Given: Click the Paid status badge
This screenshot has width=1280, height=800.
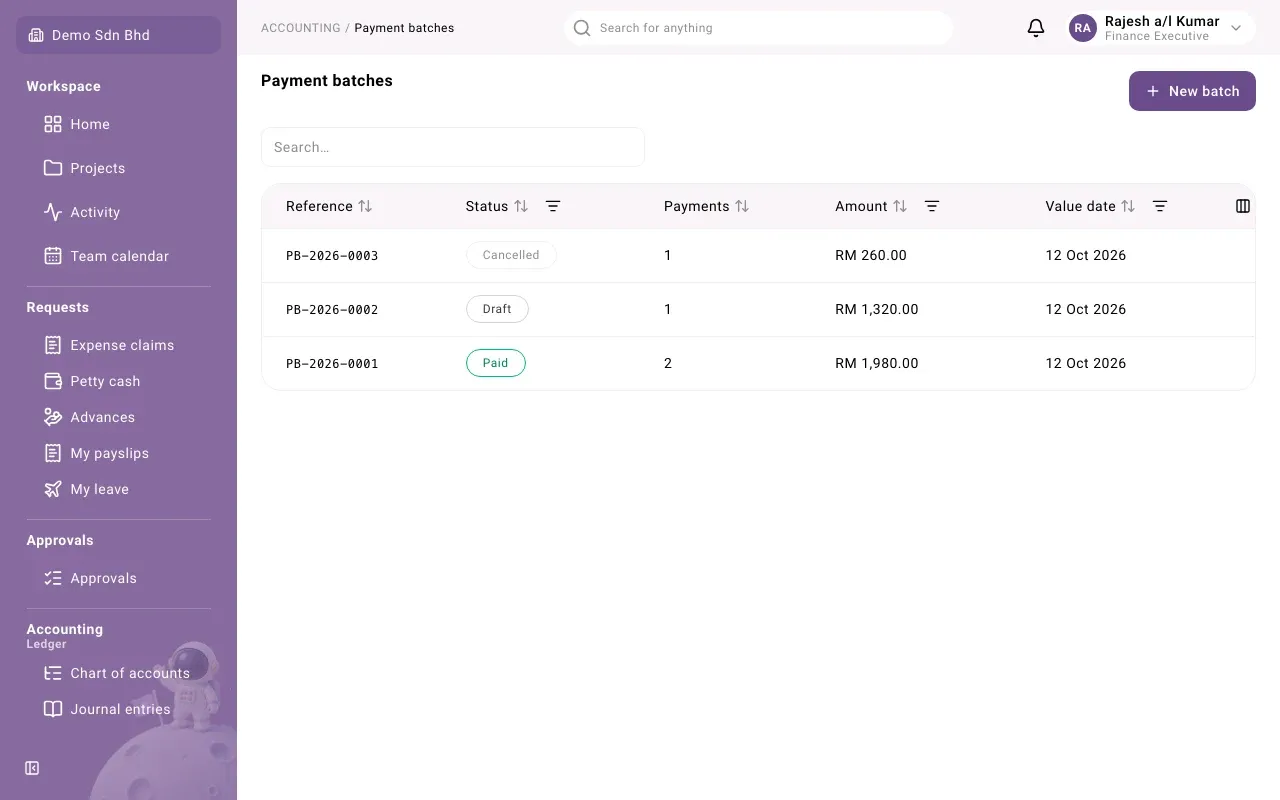Looking at the screenshot, I should point(496,363).
